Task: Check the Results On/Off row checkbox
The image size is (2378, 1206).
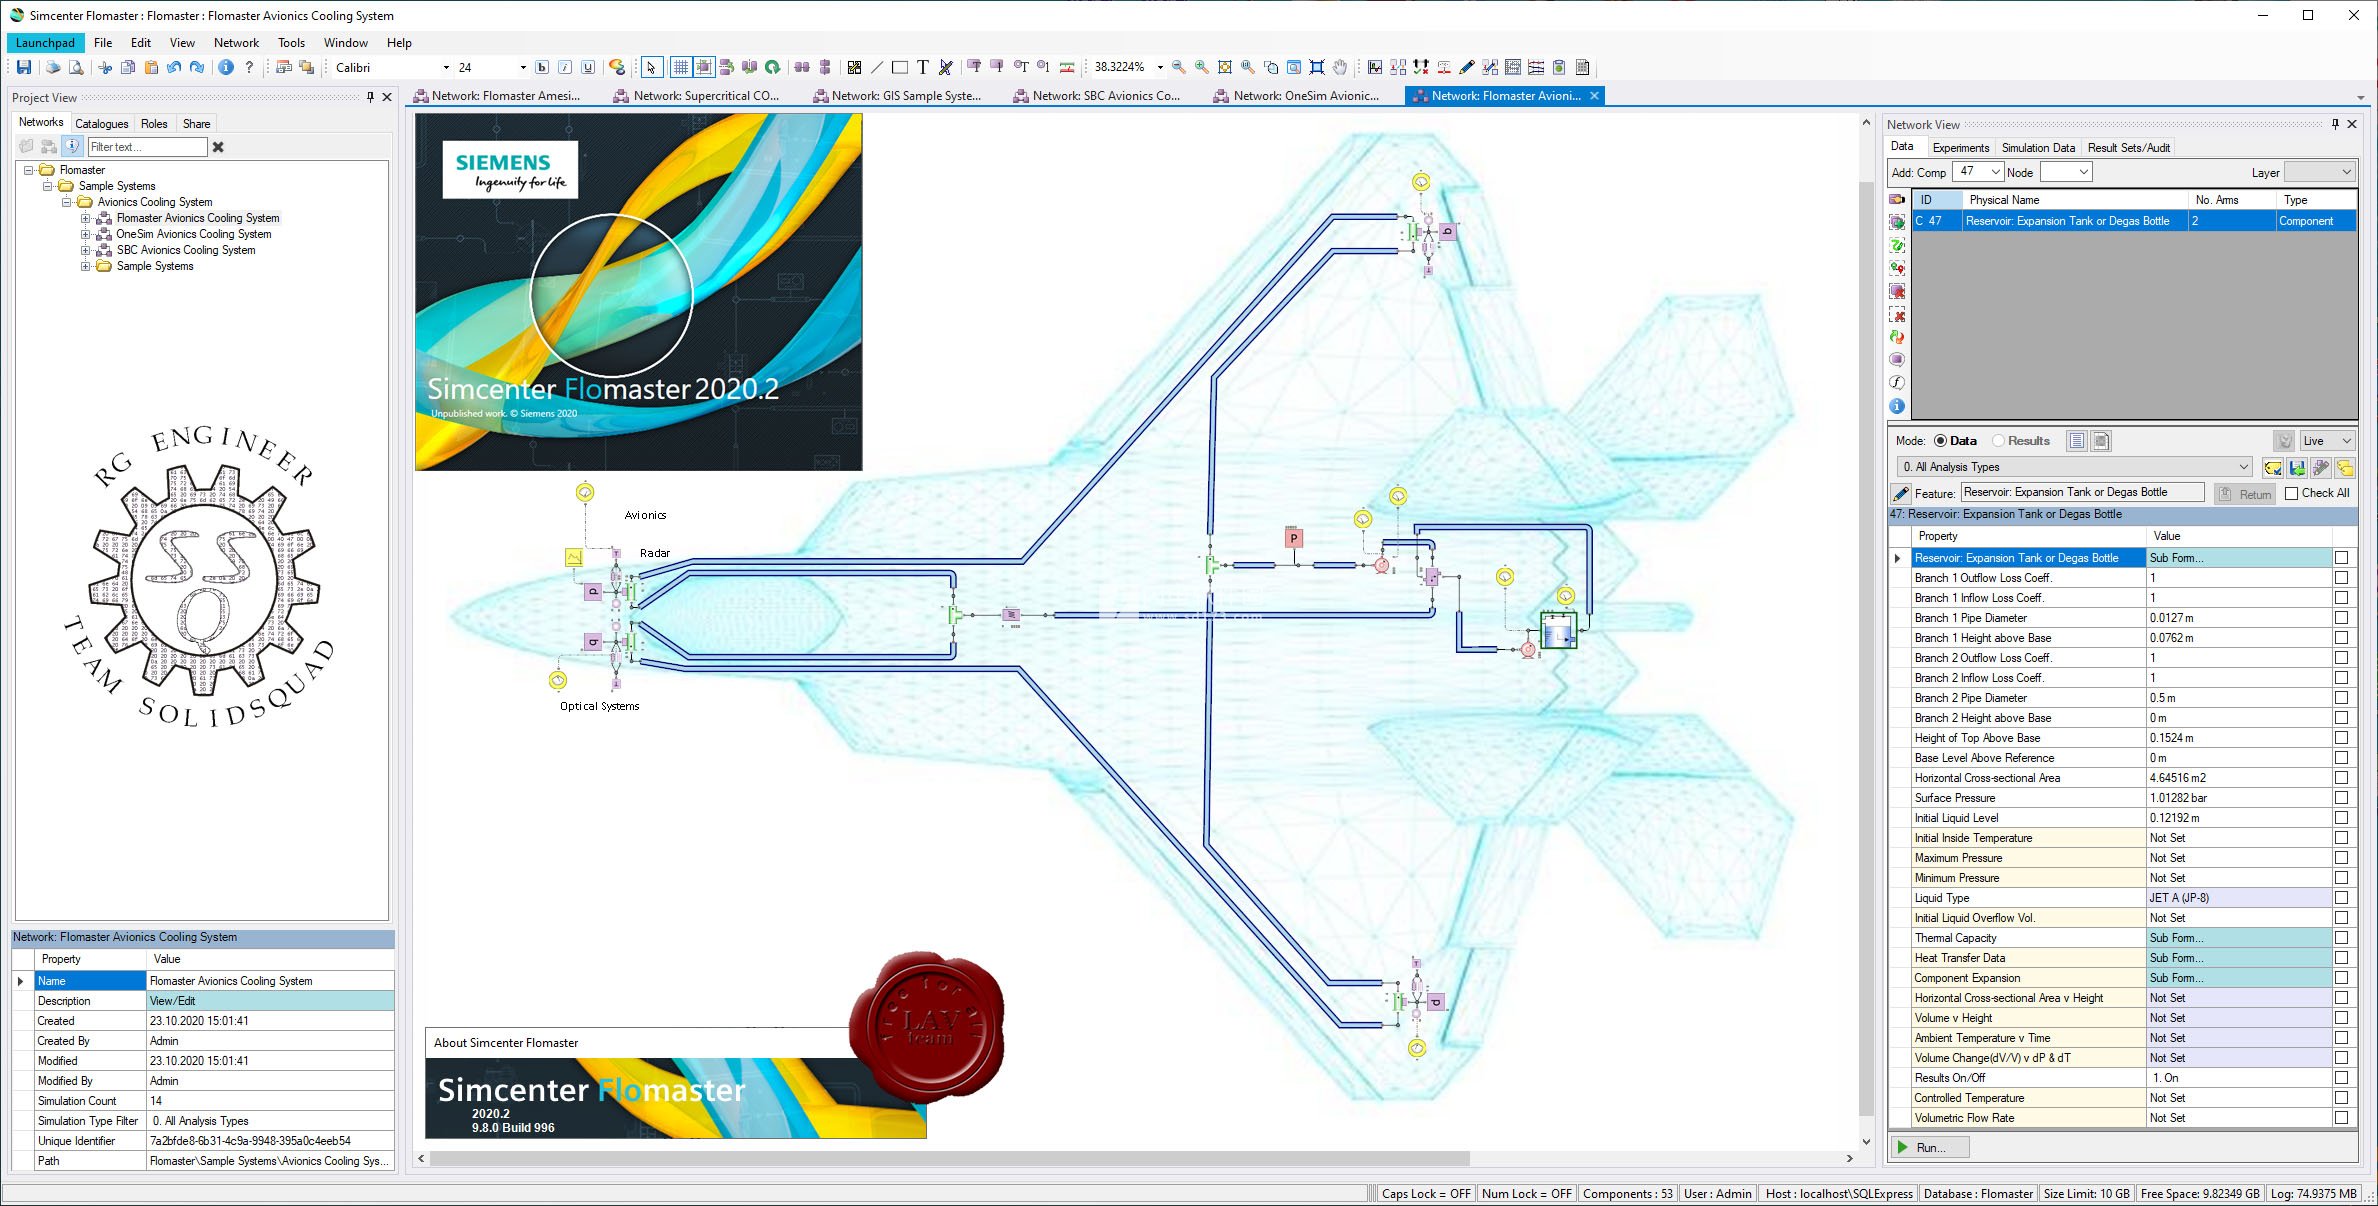Action: click(x=2341, y=1078)
